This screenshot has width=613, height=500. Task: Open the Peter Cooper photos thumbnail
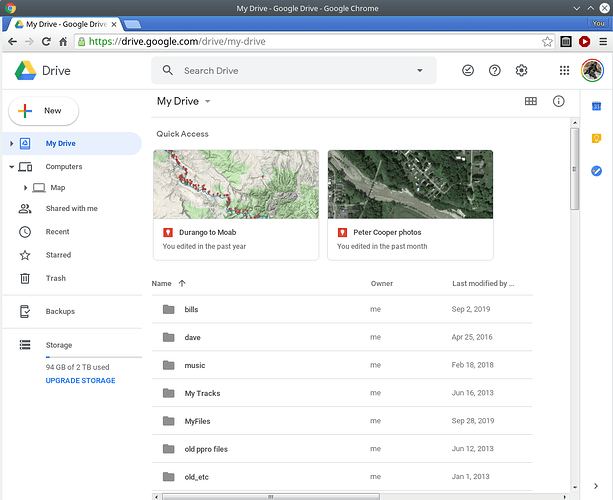pos(410,184)
